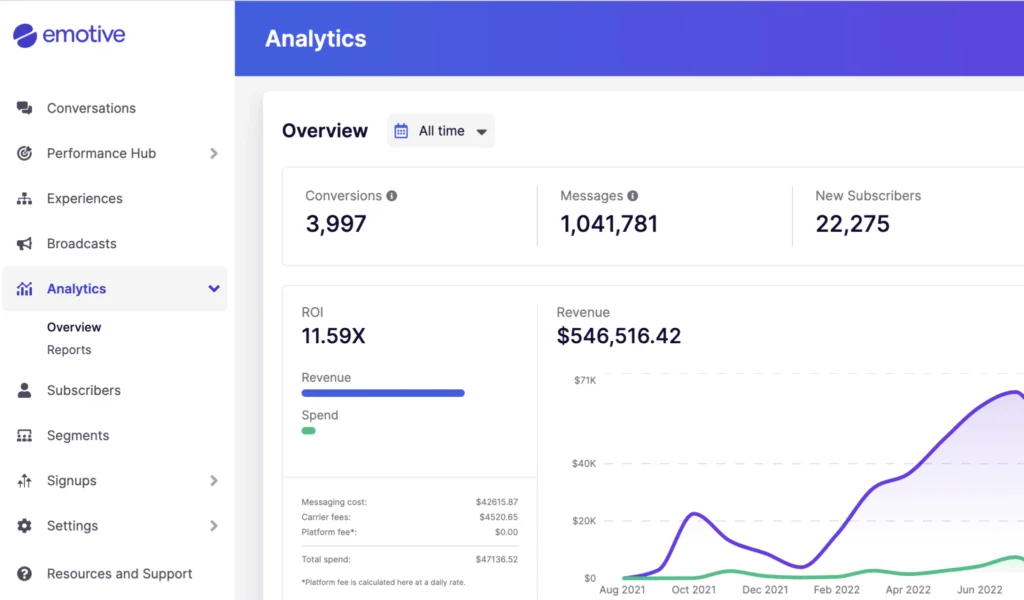
Task: Click the Performance Hub label
Action: tap(101, 153)
